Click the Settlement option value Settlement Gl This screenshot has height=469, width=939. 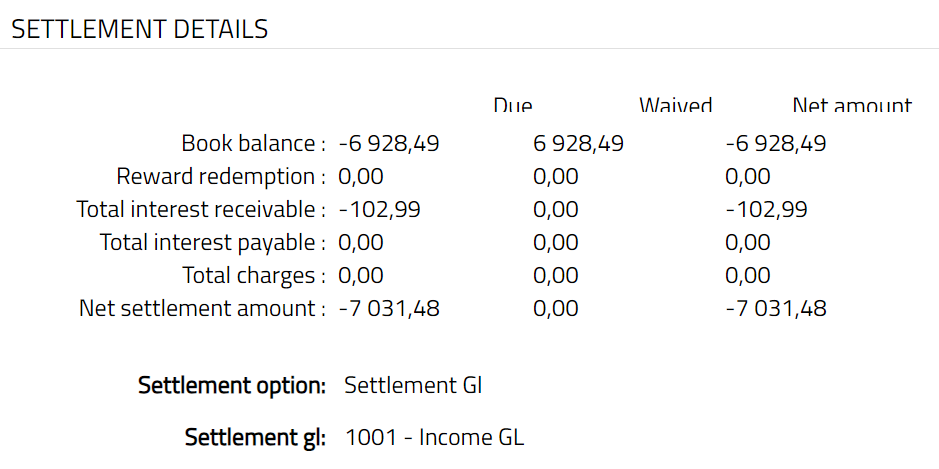(x=413, y=385)
